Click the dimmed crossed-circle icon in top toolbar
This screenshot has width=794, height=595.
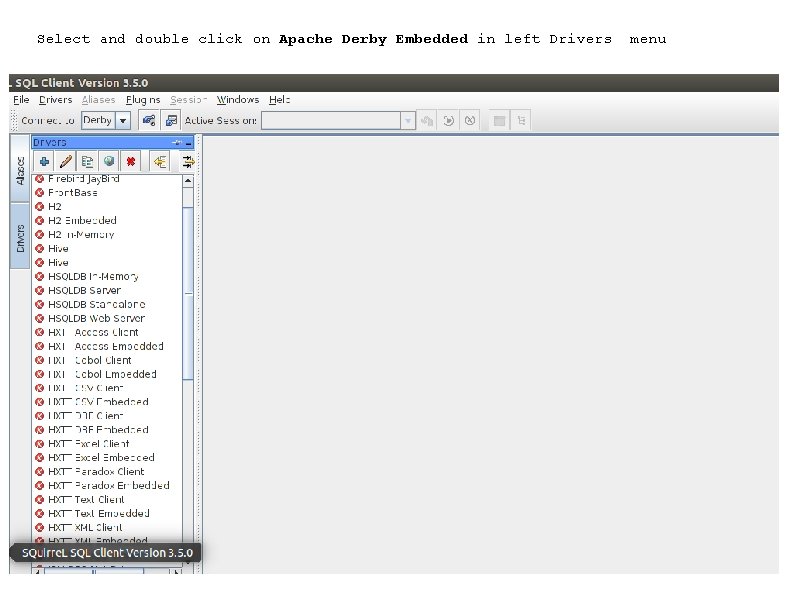click(470, 121)
